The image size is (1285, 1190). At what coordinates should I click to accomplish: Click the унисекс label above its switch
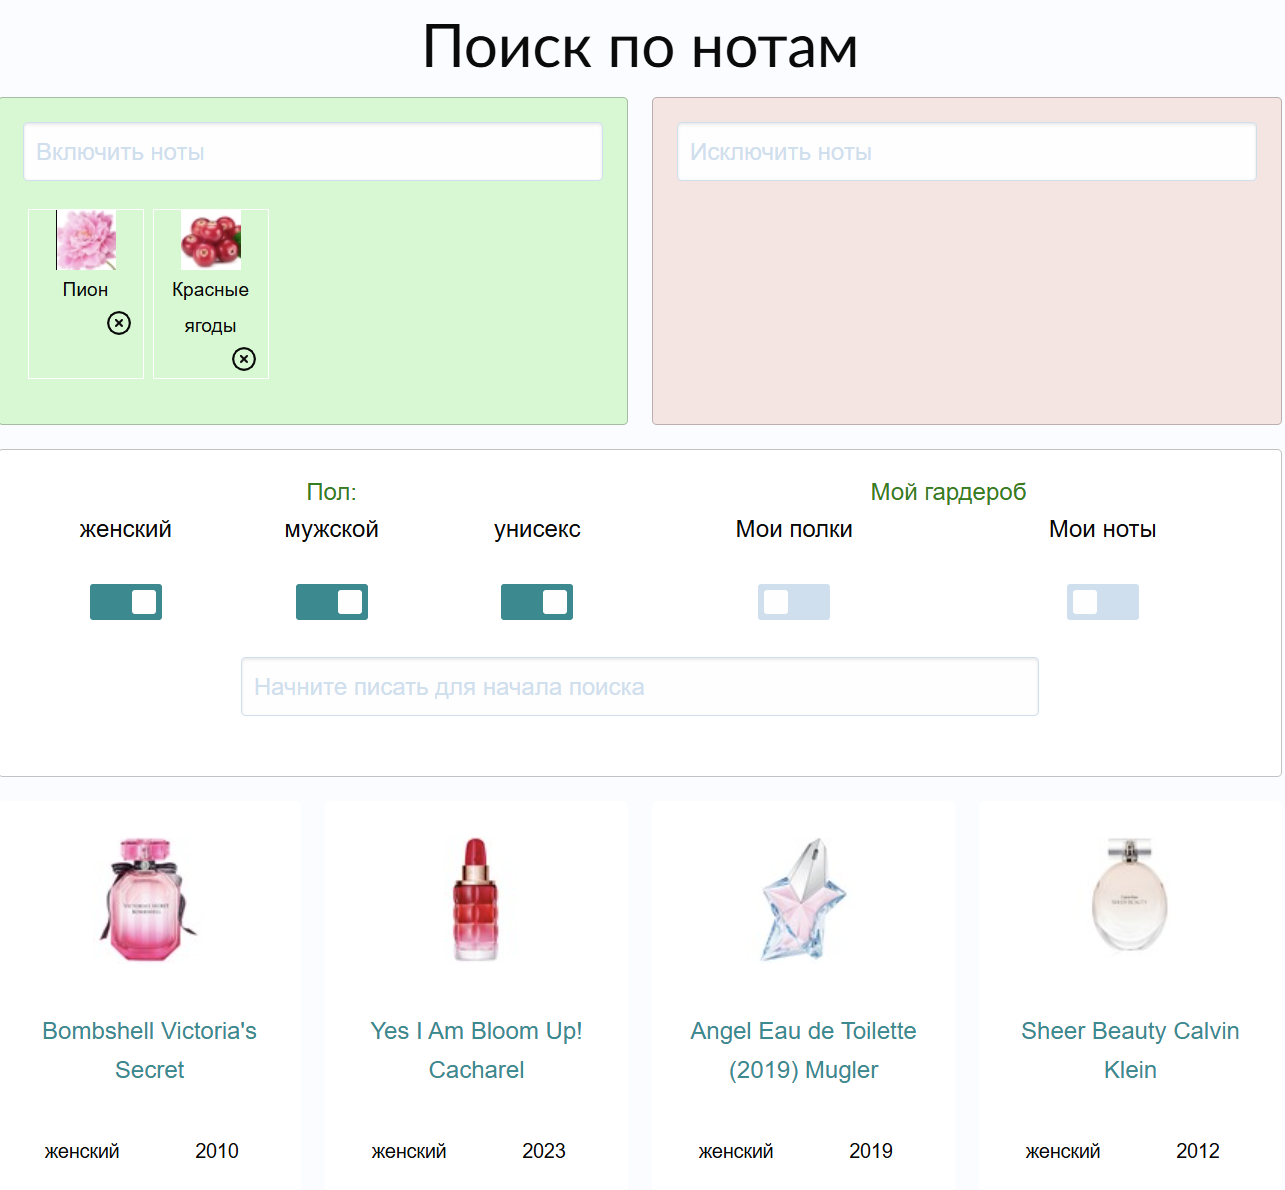click(x=537, y=530)
